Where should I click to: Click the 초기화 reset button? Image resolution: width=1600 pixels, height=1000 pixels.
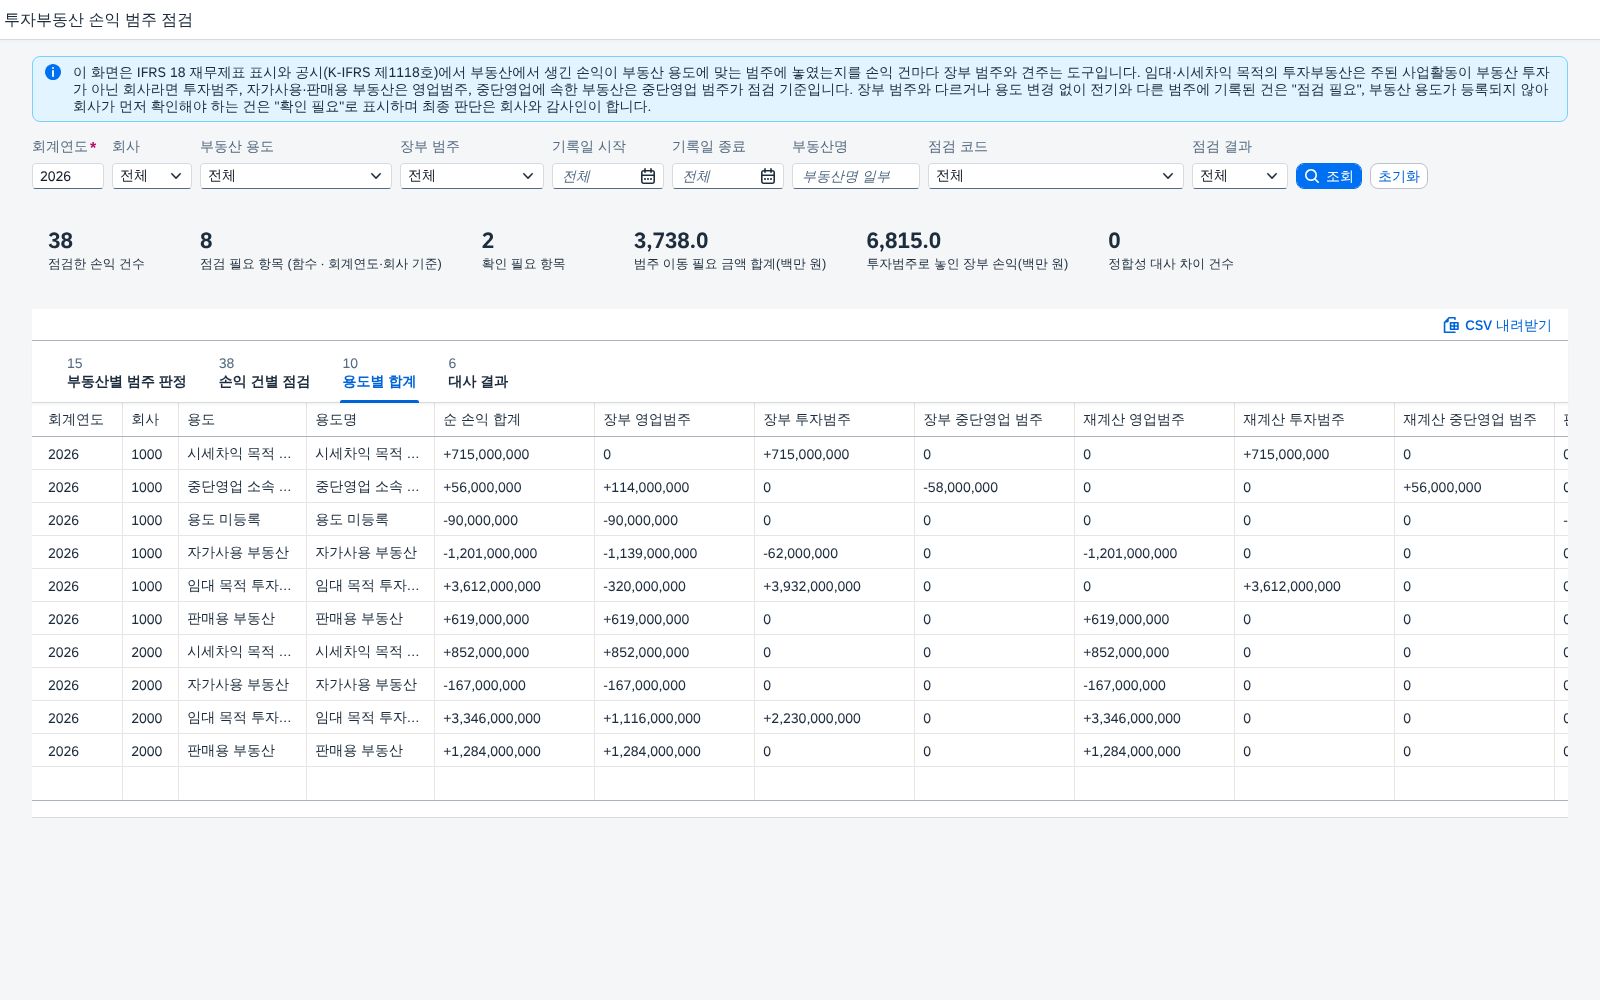(1398, 176)
